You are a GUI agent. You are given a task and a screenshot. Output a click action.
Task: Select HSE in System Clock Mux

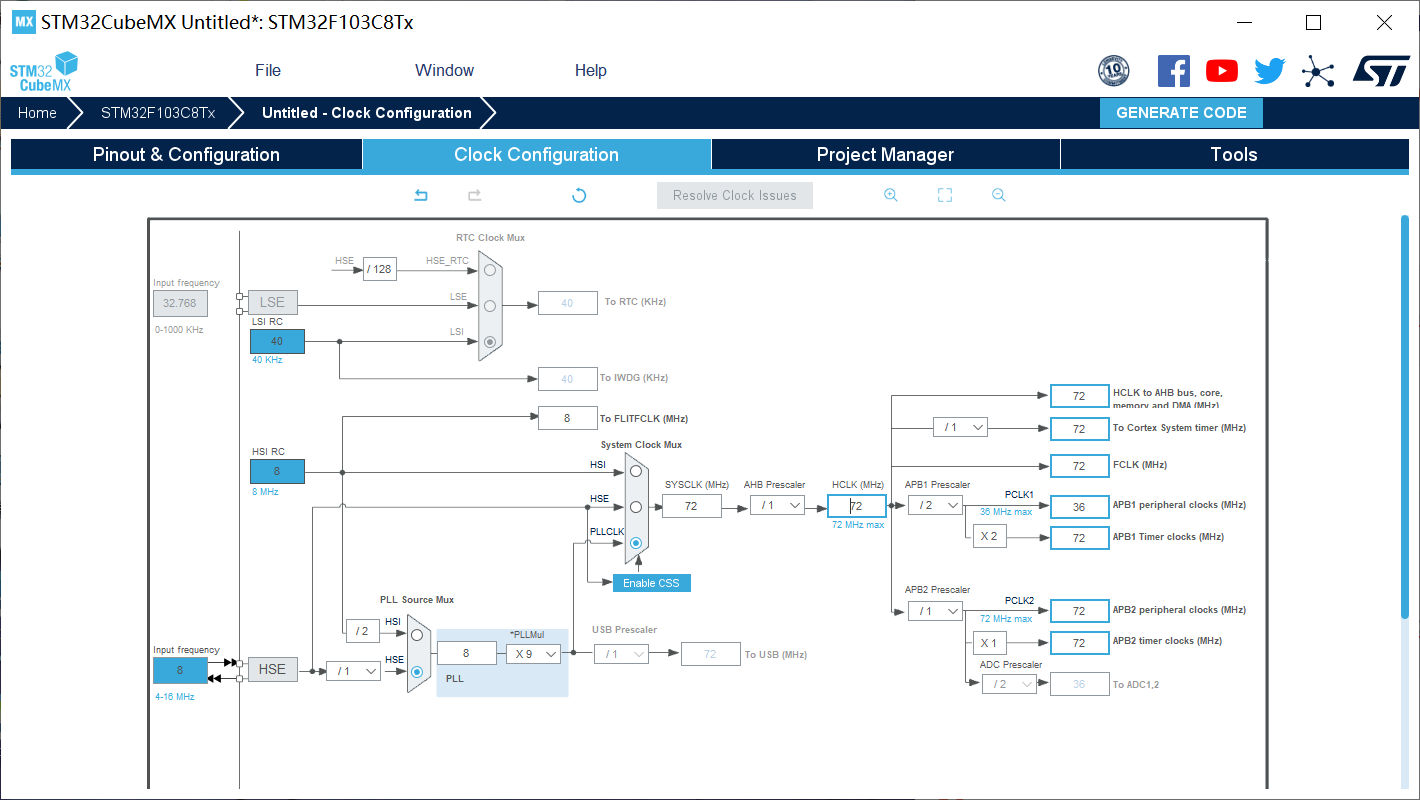click(x=636, y=507)
